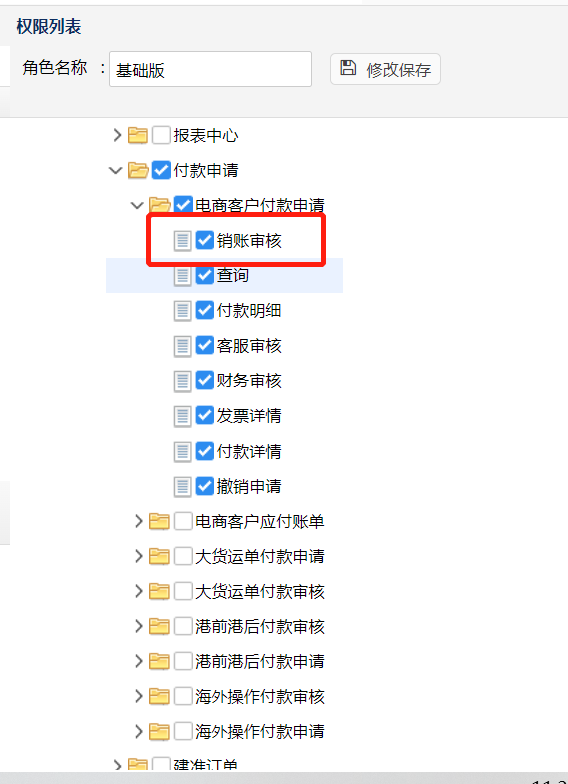Click the document icon beside 发票详情
The width and height of the screenshot is (568, 784).
click(182, 416)
